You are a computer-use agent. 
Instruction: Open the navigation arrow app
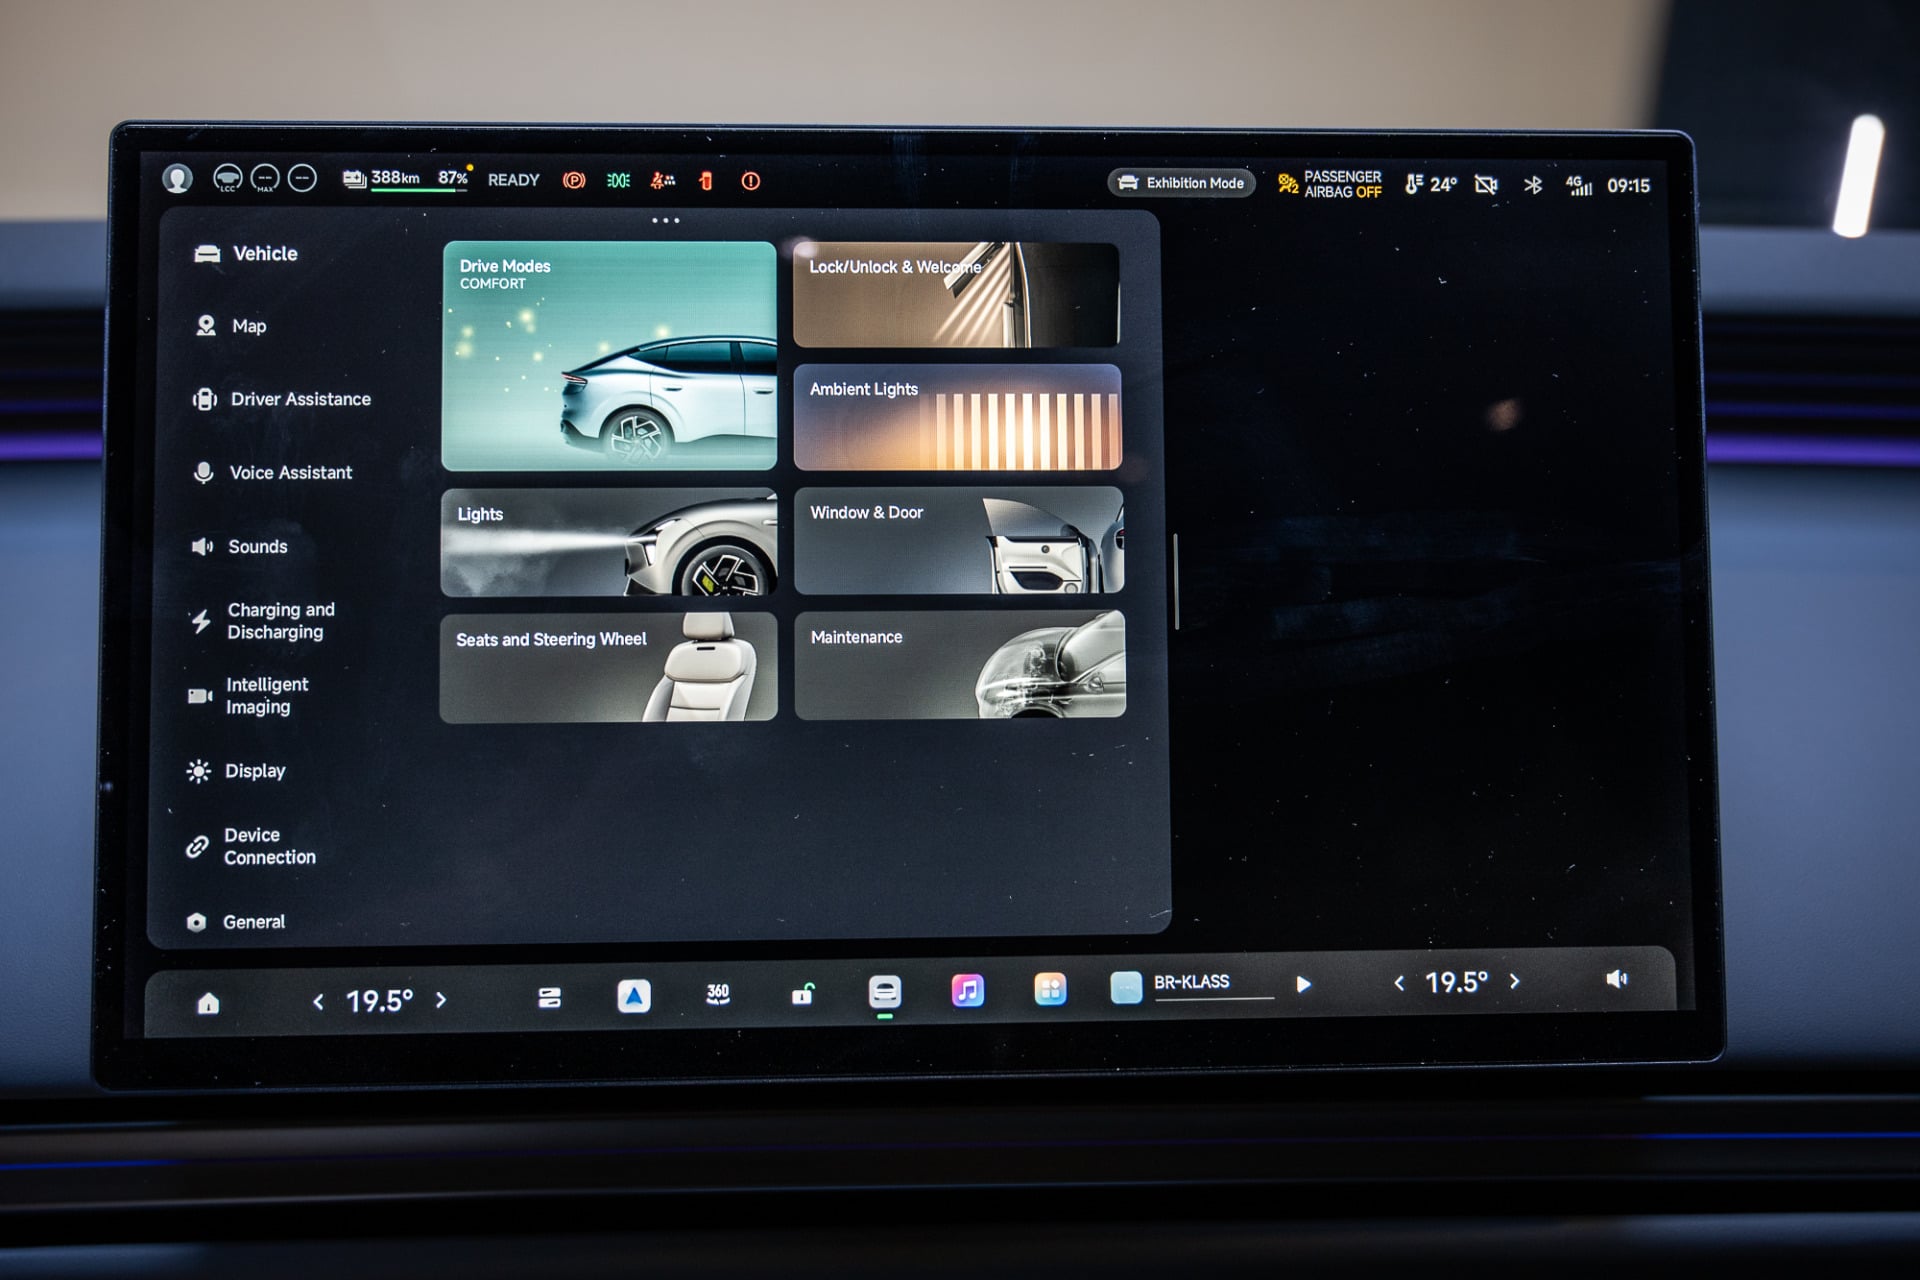(634, 996)
